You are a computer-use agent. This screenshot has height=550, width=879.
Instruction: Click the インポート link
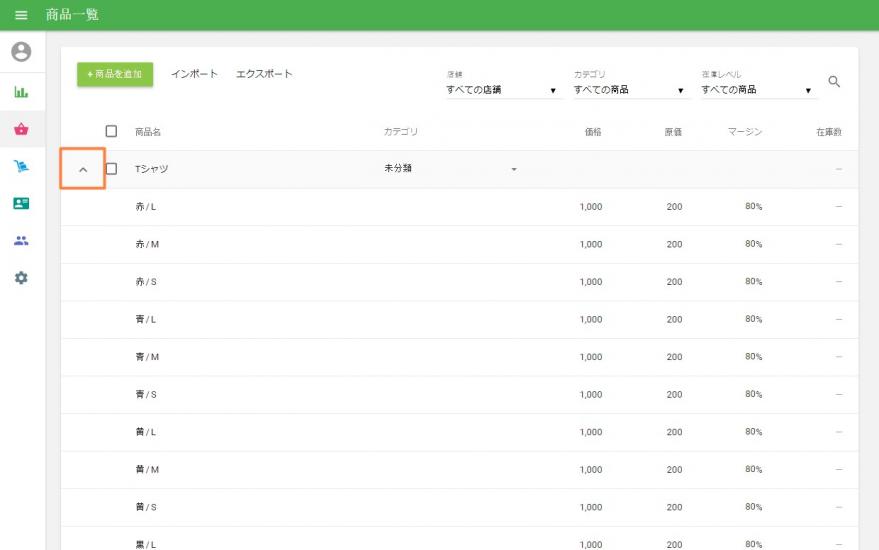tap(194, 74)
